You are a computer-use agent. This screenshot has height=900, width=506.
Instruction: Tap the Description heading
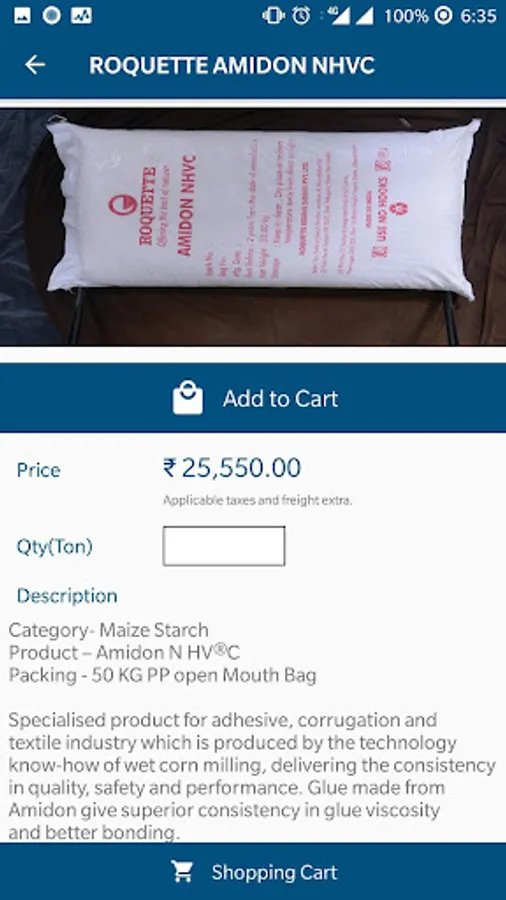(x=67, y=596)
